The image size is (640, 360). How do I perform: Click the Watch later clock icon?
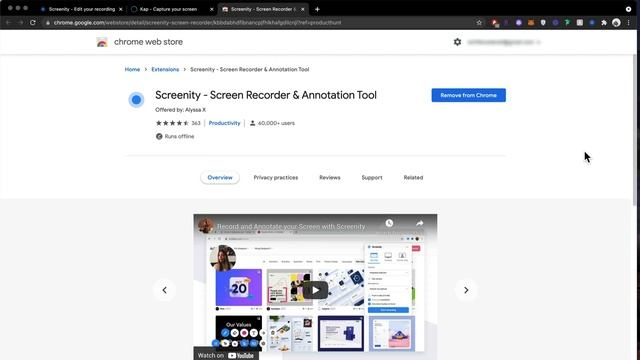tap(389, 223)
